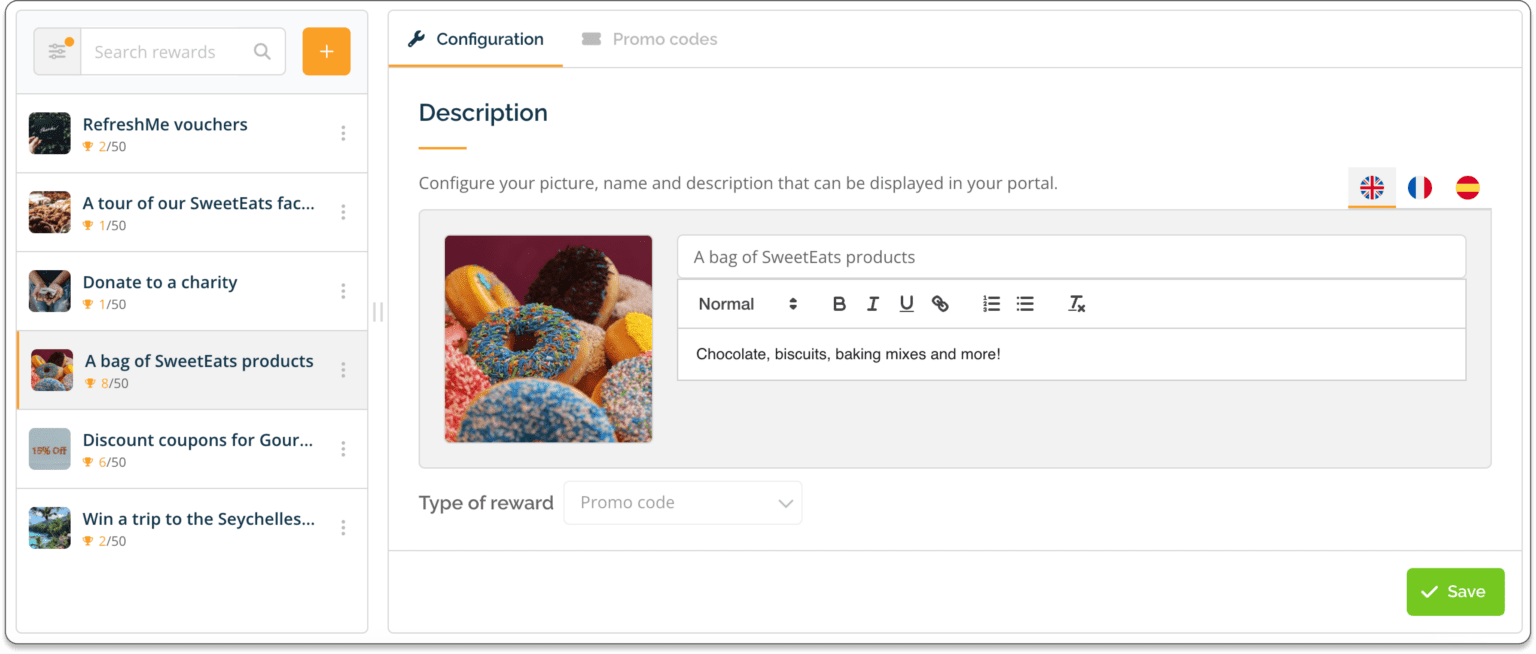The image size is (1536, 654).
Task: Apply bold formatting in description editor
Action: 839,304
